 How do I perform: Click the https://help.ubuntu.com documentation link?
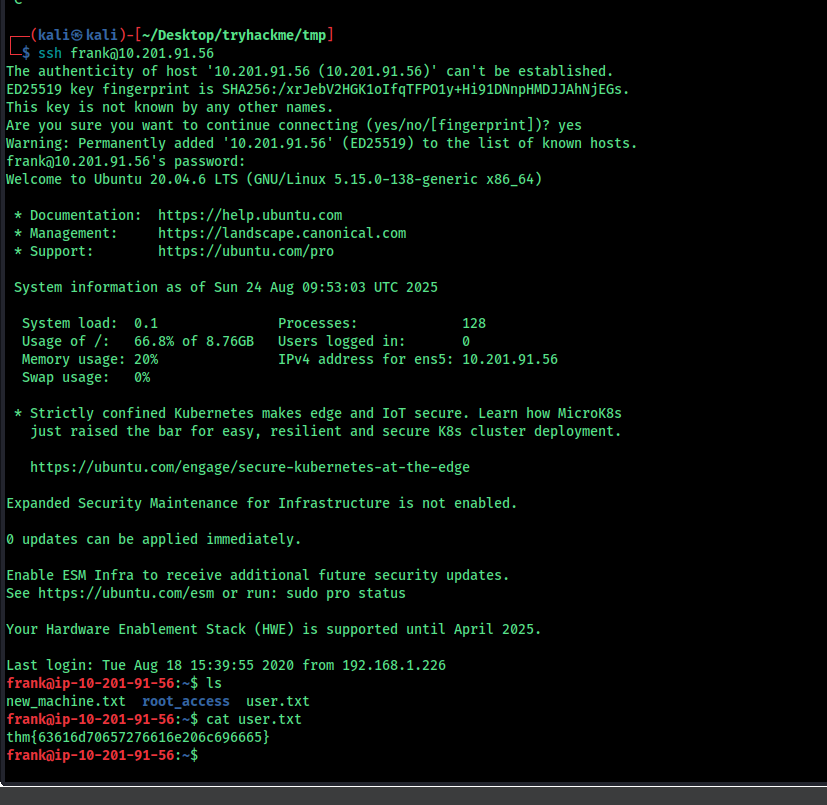click(250, 215)
